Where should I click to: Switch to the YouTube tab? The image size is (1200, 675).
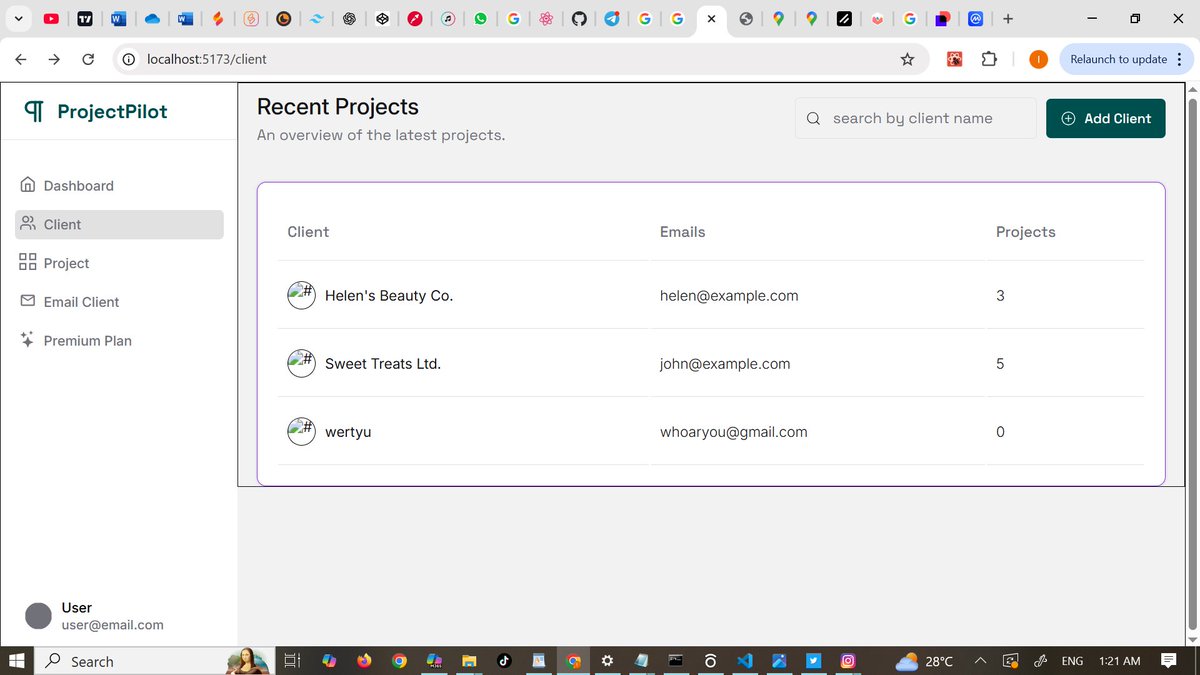coord(51,18)
